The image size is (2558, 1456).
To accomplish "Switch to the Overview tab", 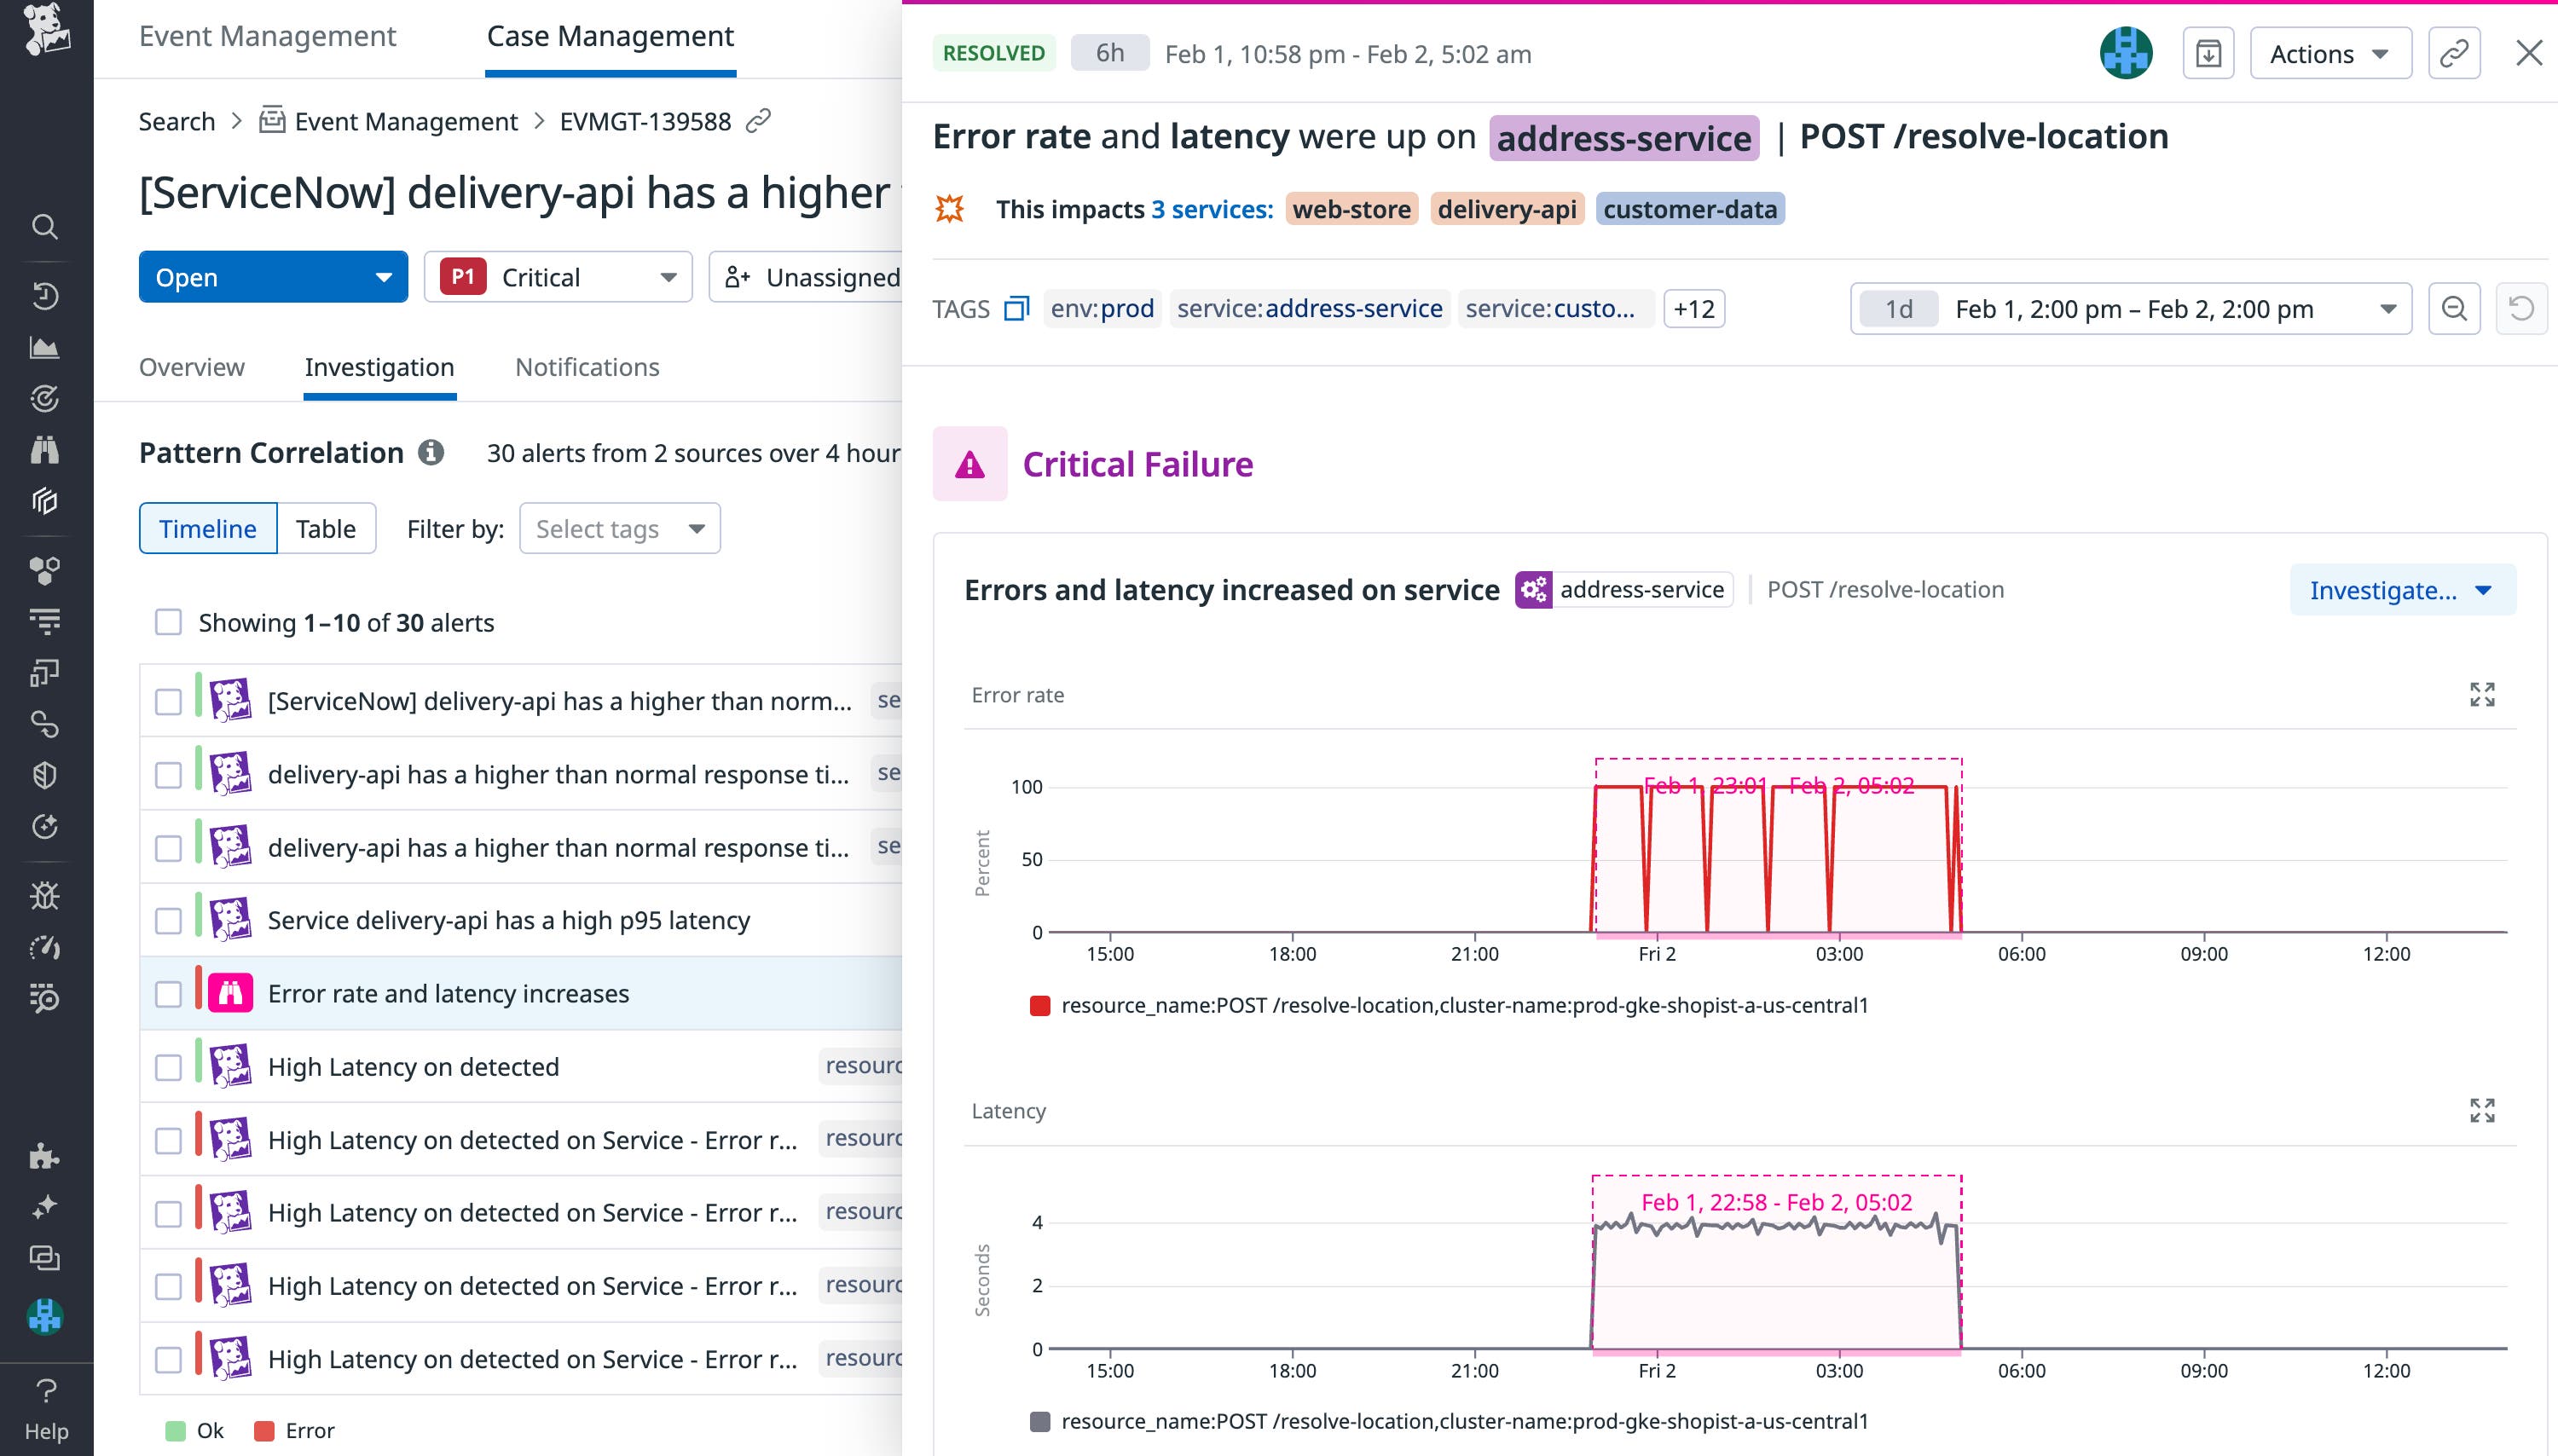I will [192, 367].
